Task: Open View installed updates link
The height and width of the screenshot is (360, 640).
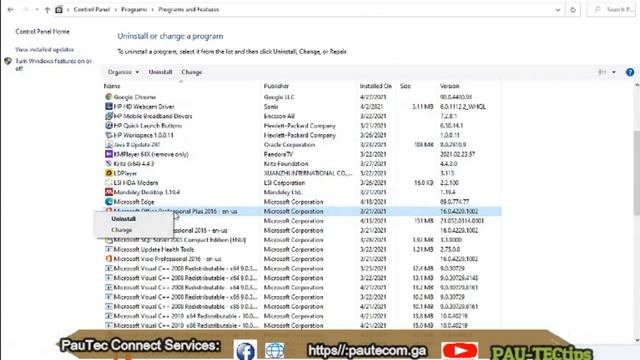Action: [44, 49]
